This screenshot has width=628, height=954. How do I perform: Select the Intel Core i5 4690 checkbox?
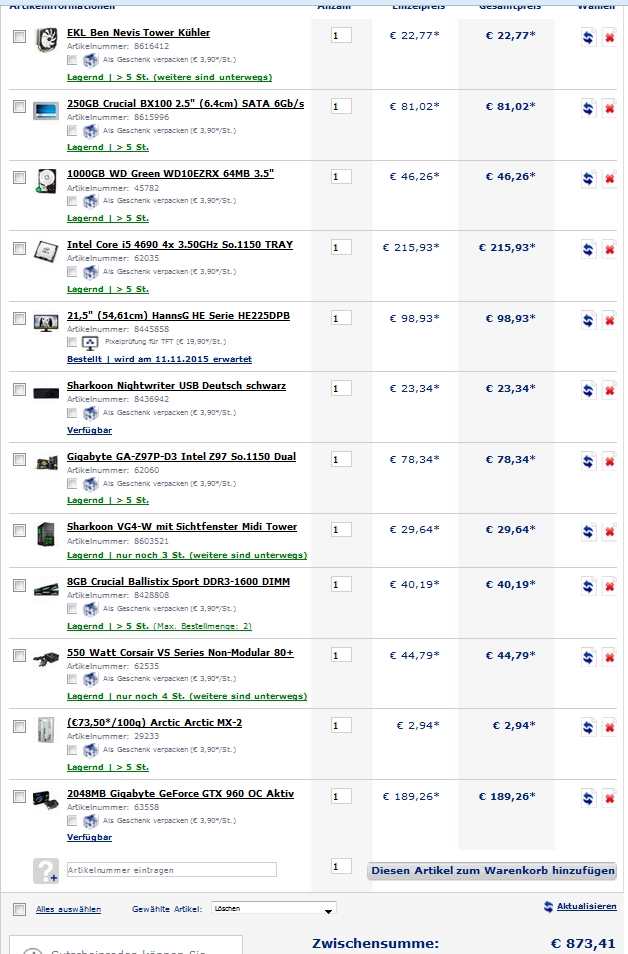[19, 248]
